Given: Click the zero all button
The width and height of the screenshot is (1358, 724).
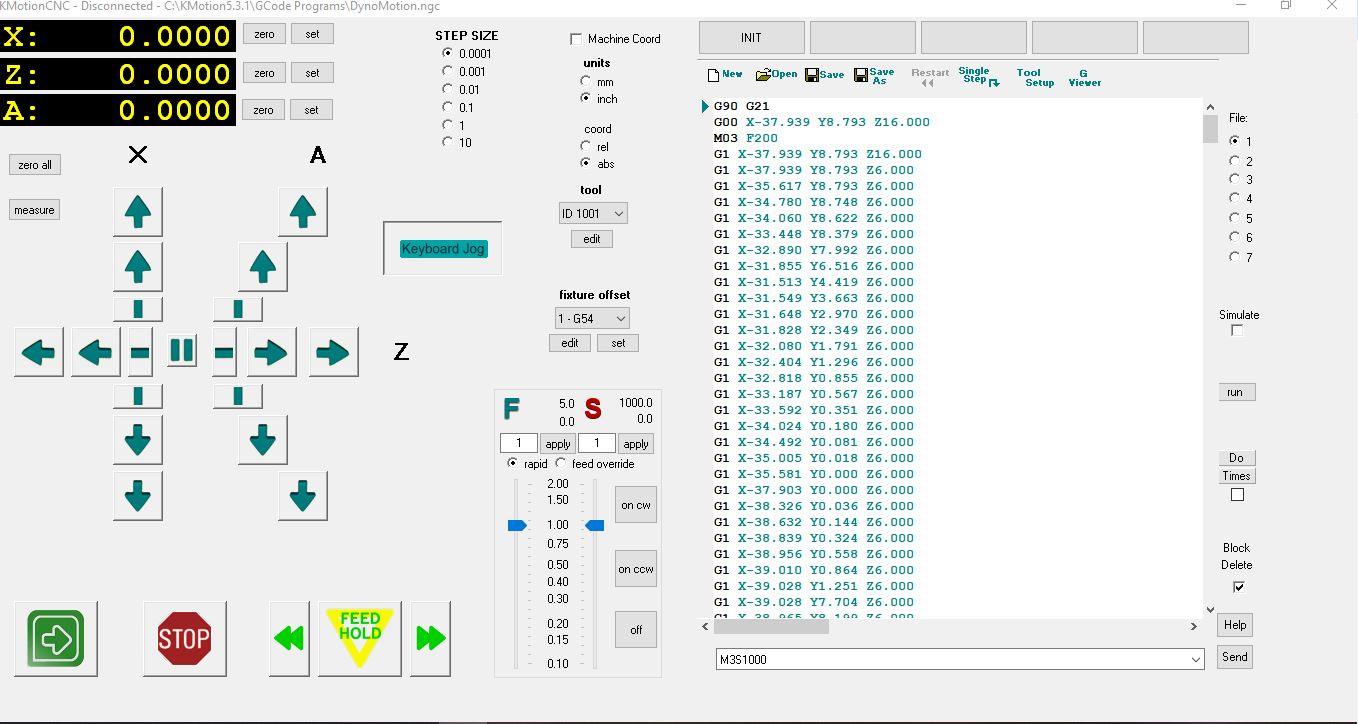Looking at the screenshot, I should [x=35, y=165].
